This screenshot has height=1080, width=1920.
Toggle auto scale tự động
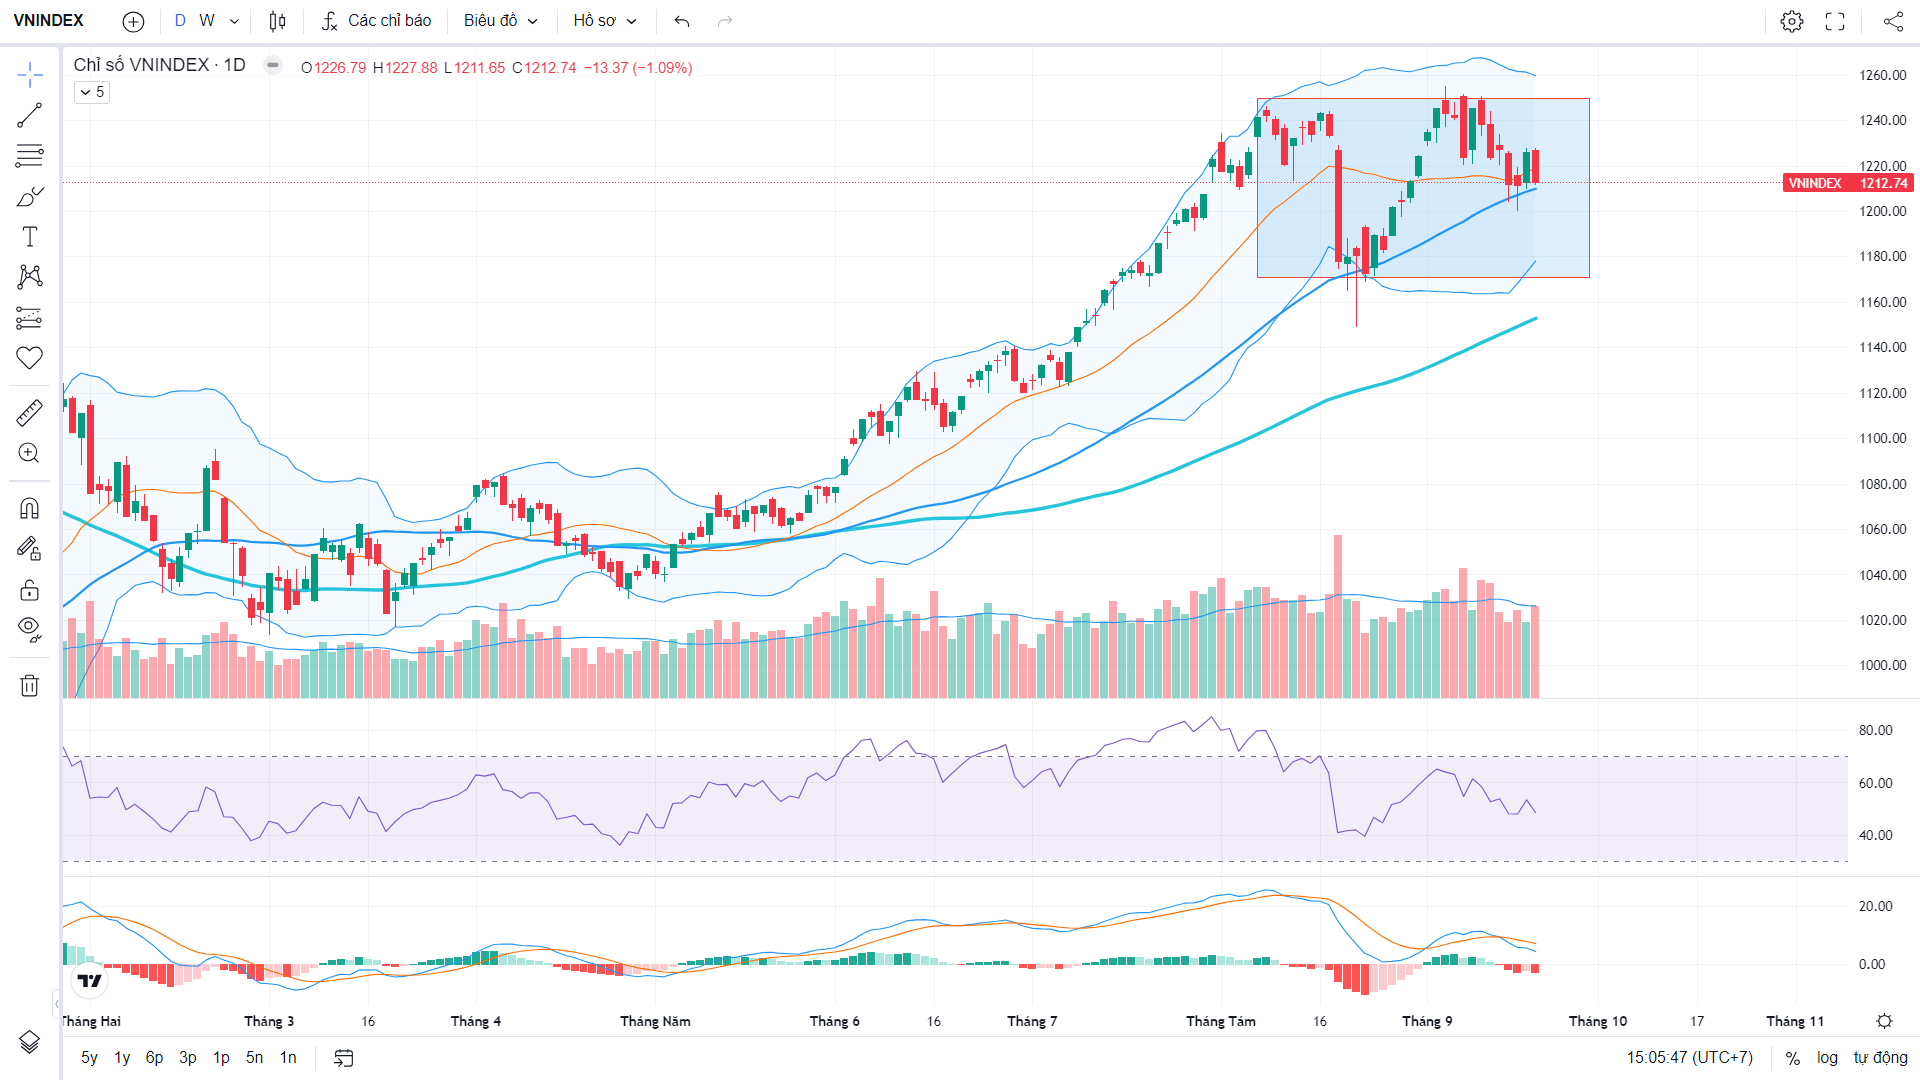pos(1880,1058)
